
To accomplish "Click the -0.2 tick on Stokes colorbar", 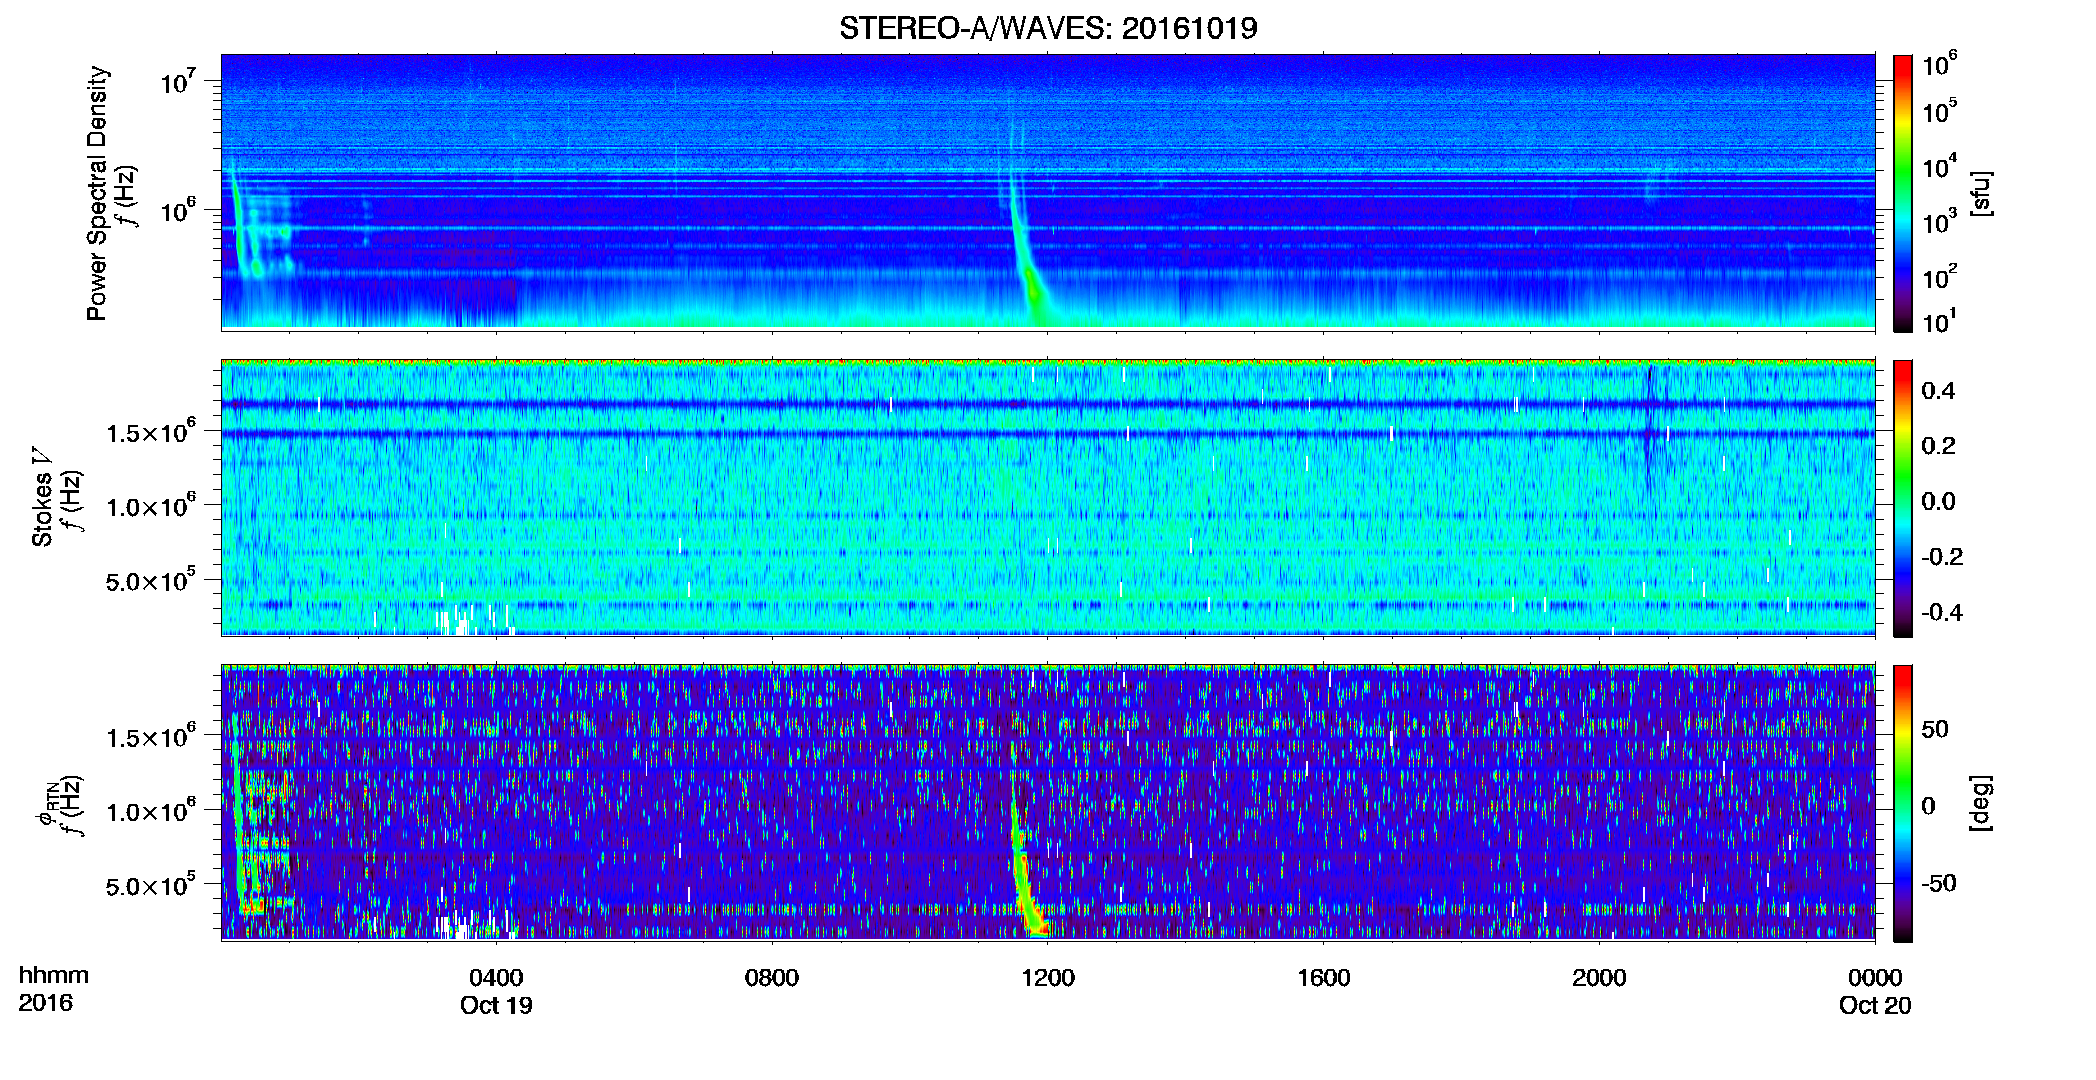I will 1942,557.
